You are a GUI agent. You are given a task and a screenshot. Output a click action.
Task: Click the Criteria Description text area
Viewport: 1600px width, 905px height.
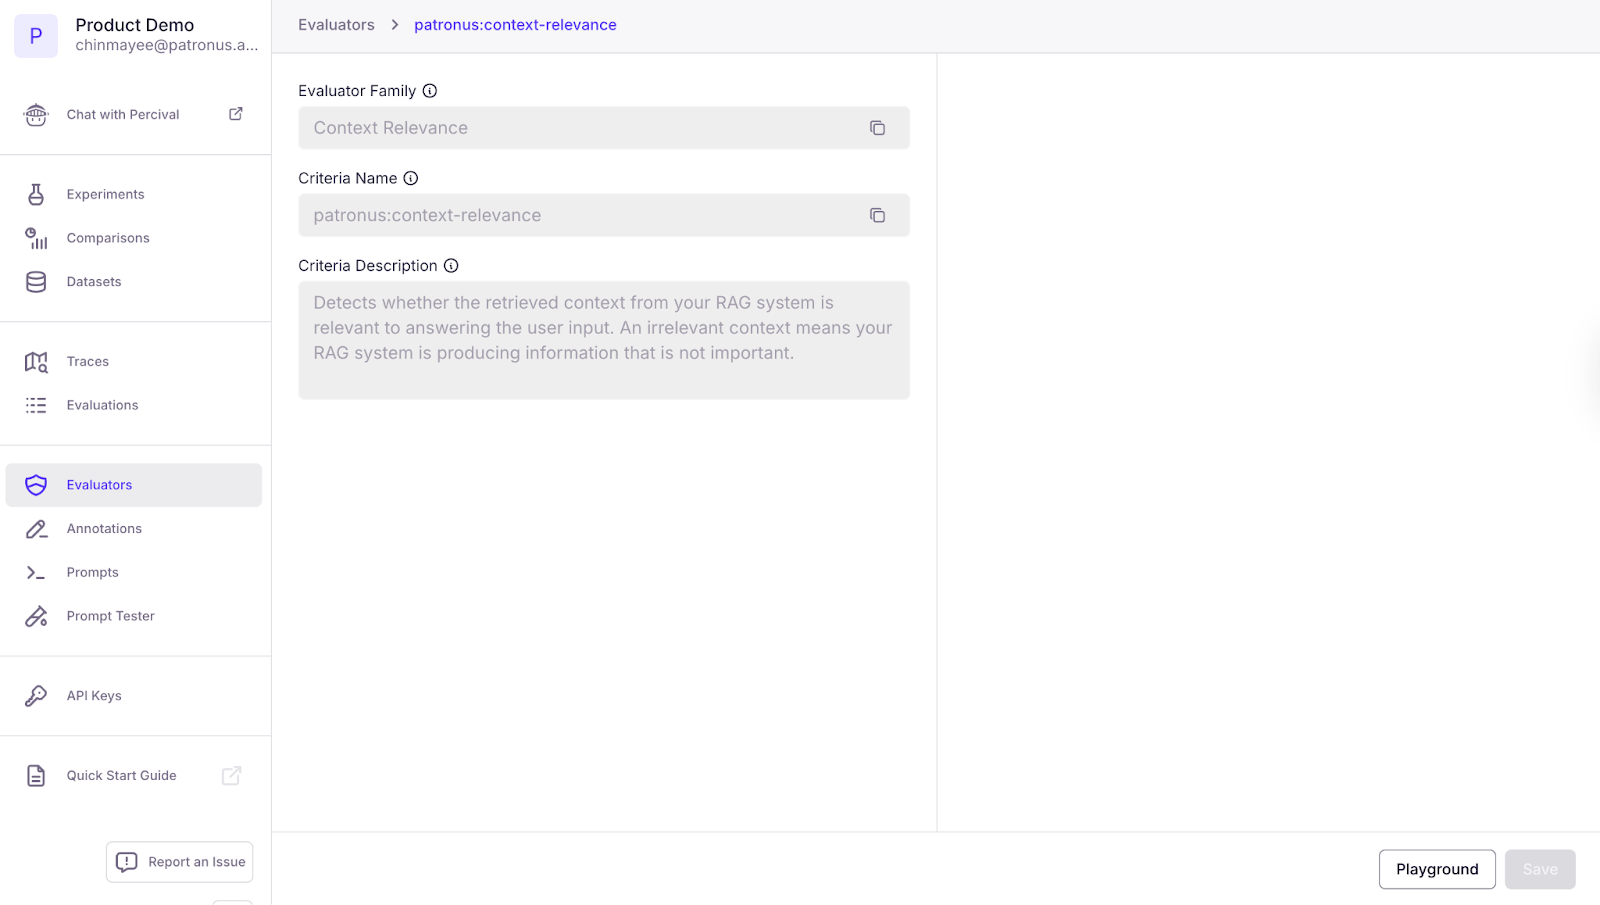(x=604, y=340)
